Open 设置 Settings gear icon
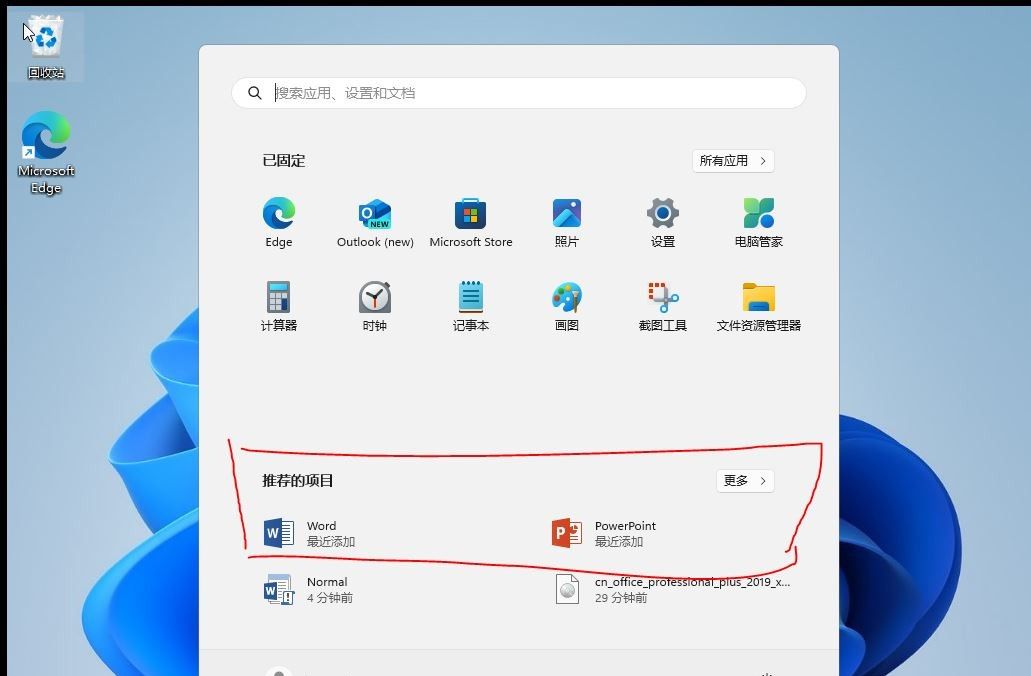 click(x=663, y=222)
